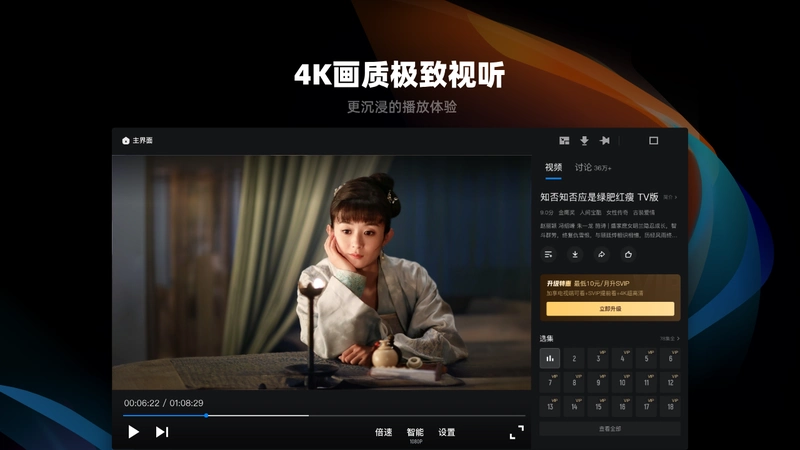Expand the 简介 show description

click(x=670, y=197)
